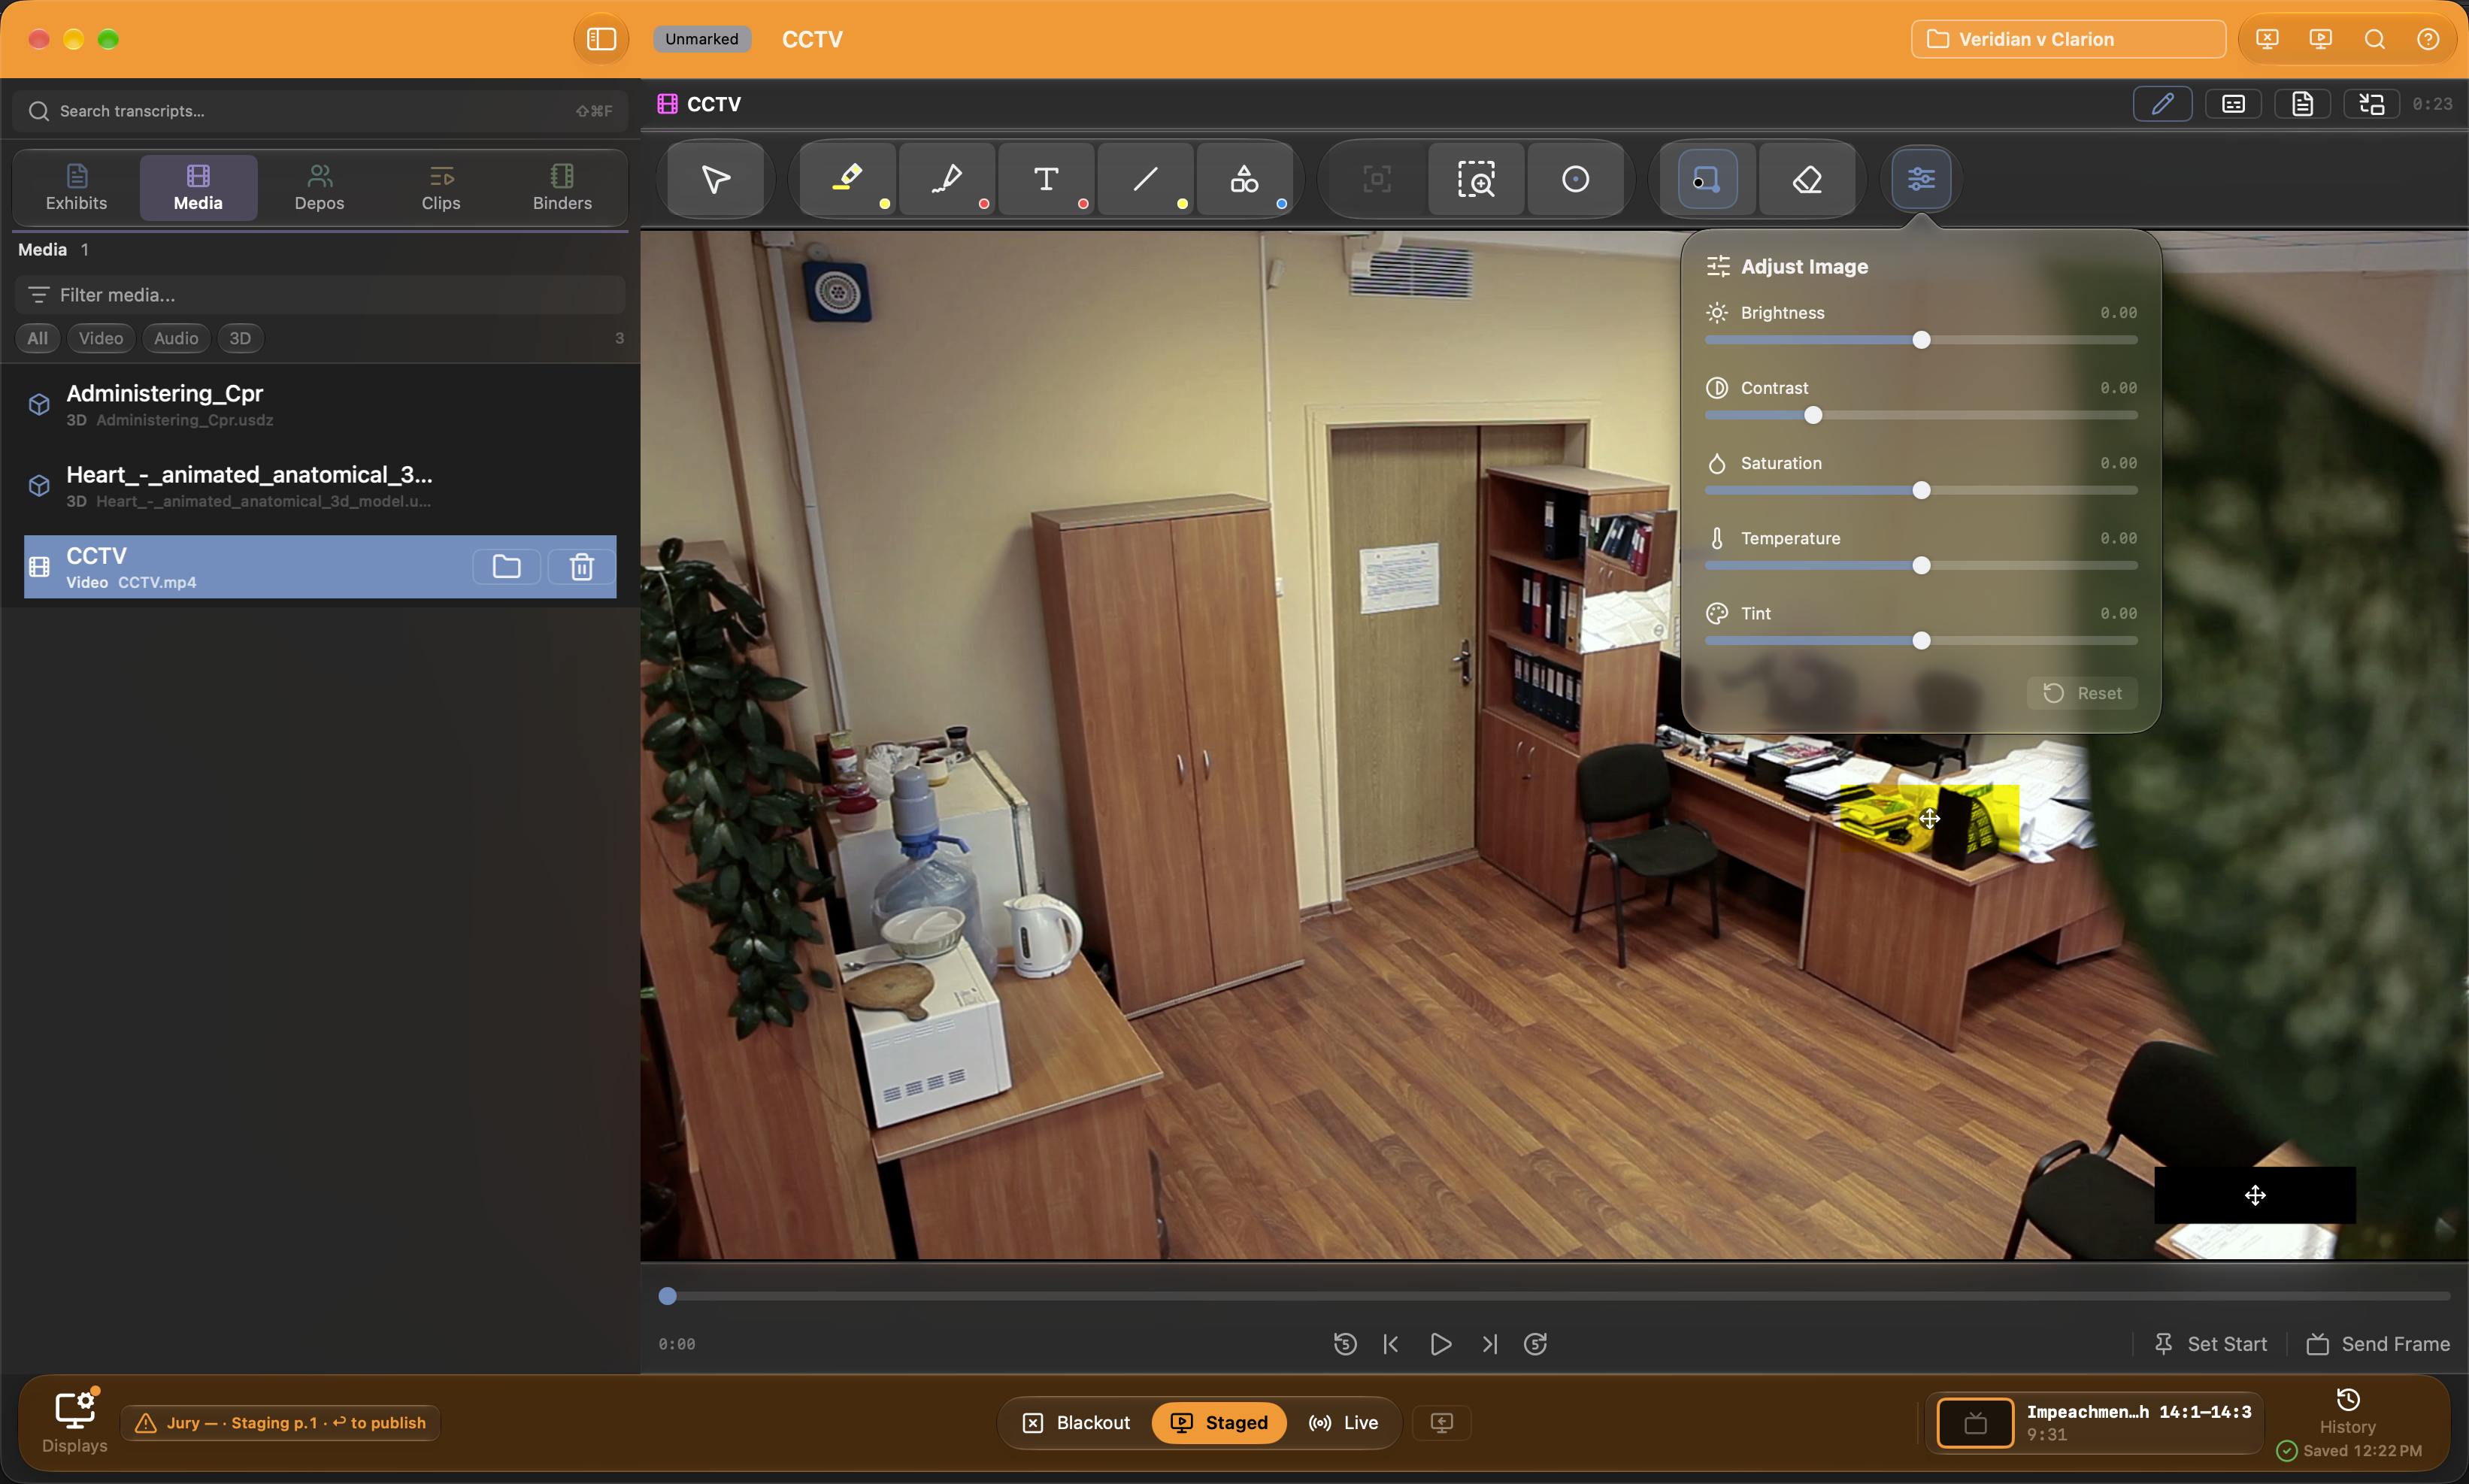Play the CCTV video
The width and height of the screenshot is (2469, 1484).
(1440, 1344)
